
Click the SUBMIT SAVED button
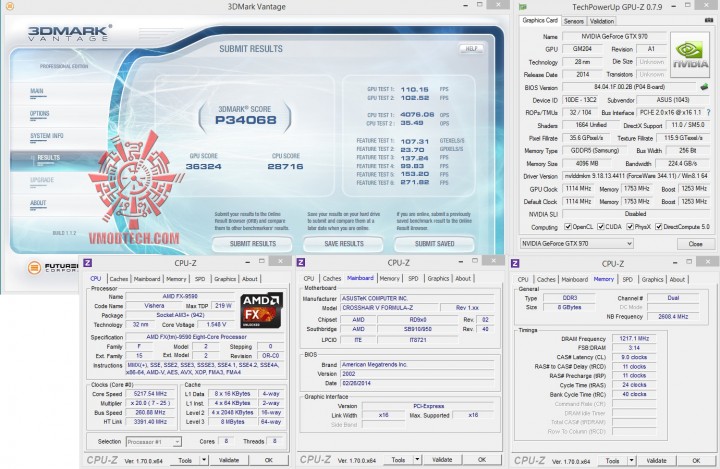pyautogui.click(x=434, y=244)
